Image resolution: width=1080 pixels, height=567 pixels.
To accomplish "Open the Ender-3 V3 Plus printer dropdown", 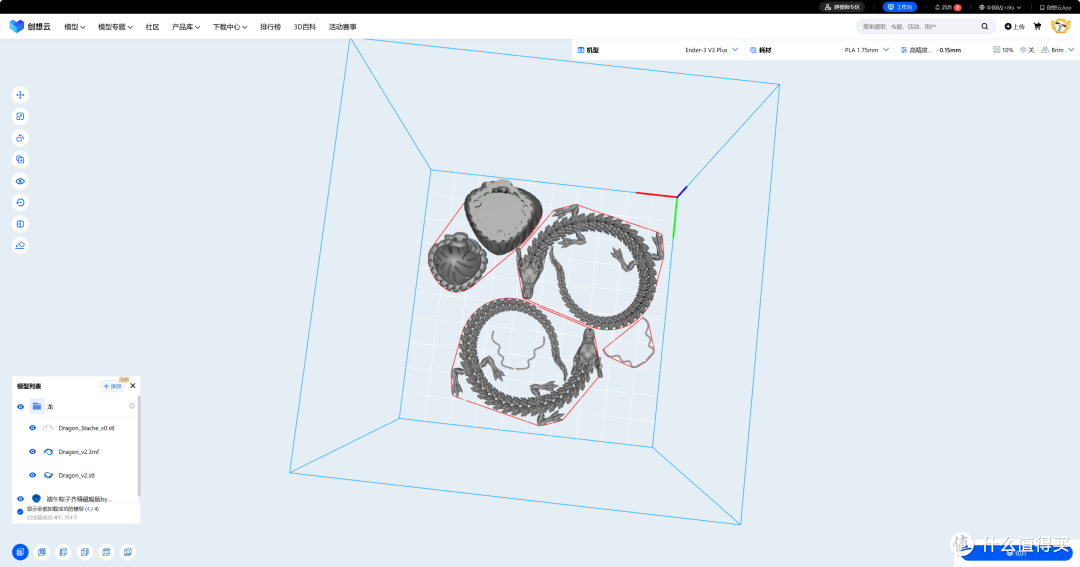I will point(712,50).
